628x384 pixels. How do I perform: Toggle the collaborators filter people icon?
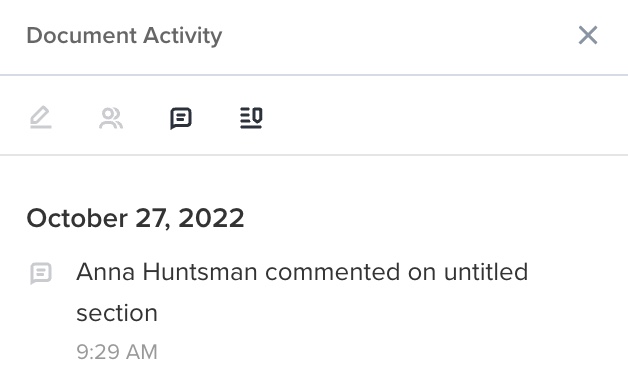(111, 118)
